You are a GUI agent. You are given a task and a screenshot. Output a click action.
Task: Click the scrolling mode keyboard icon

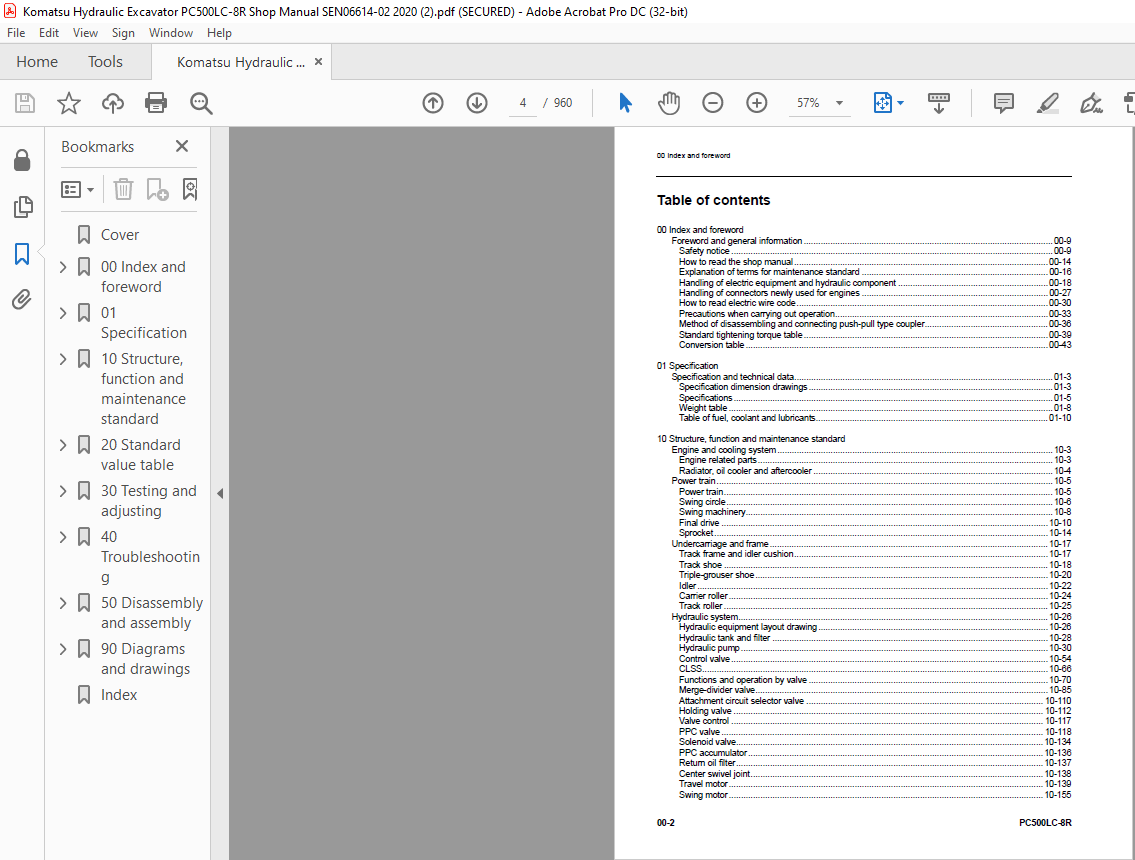pyautogui.click(x=939, y=103)
